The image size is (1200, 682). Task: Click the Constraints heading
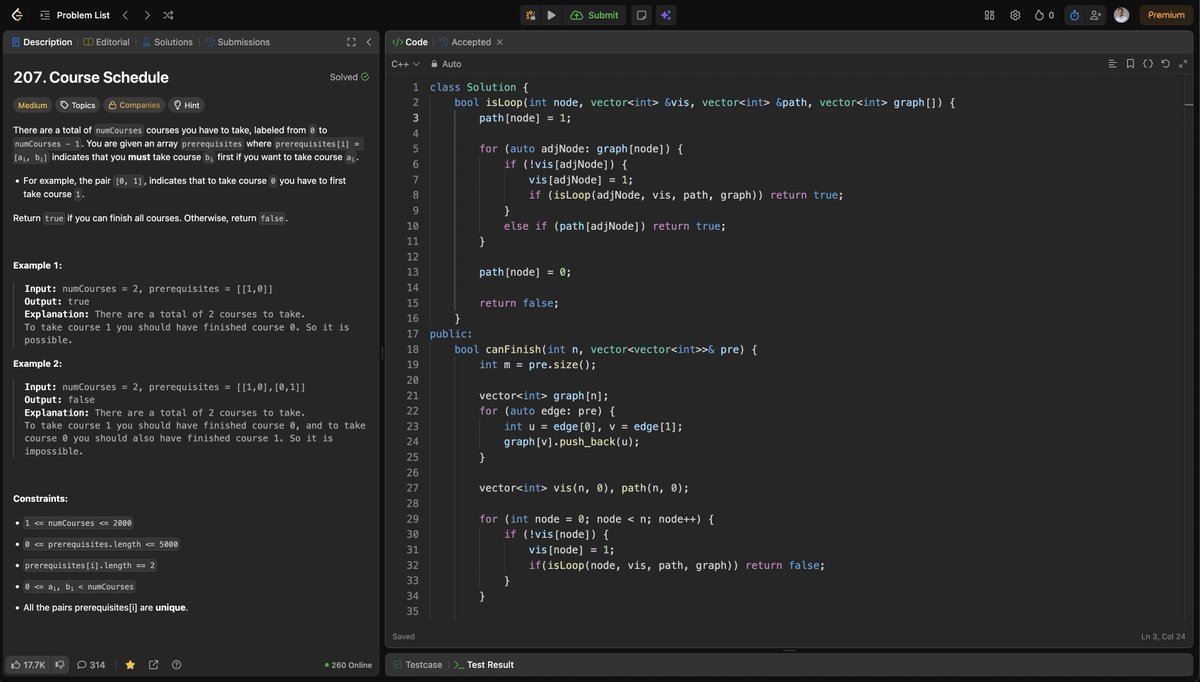pyautogui.click(x=41, y=499)
